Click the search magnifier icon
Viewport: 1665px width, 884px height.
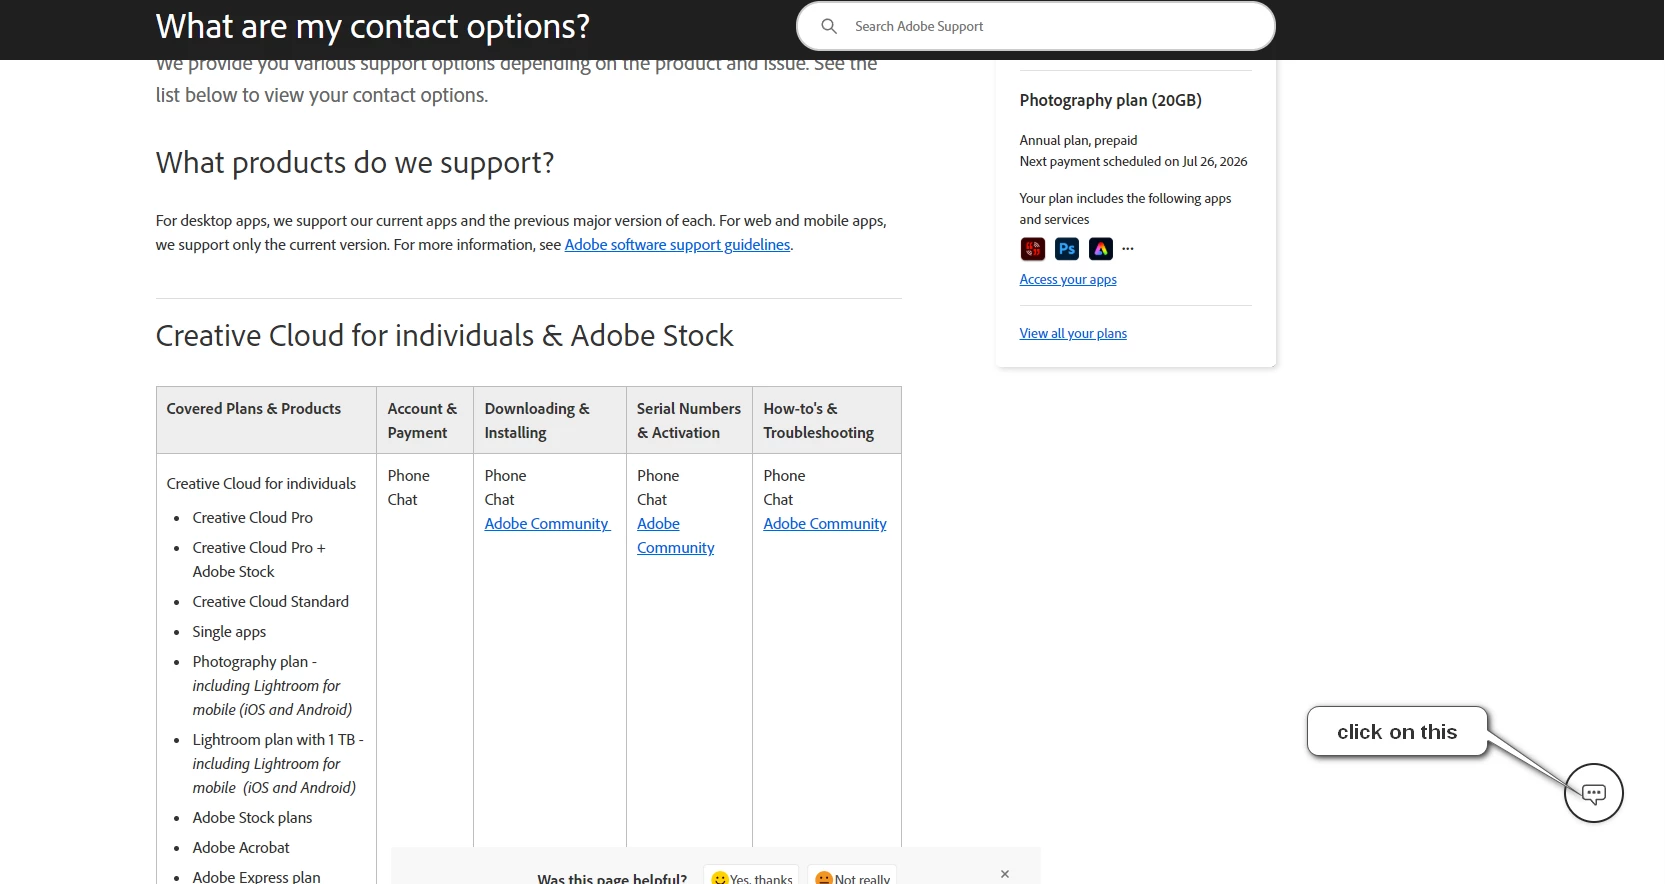pos(829,26)
